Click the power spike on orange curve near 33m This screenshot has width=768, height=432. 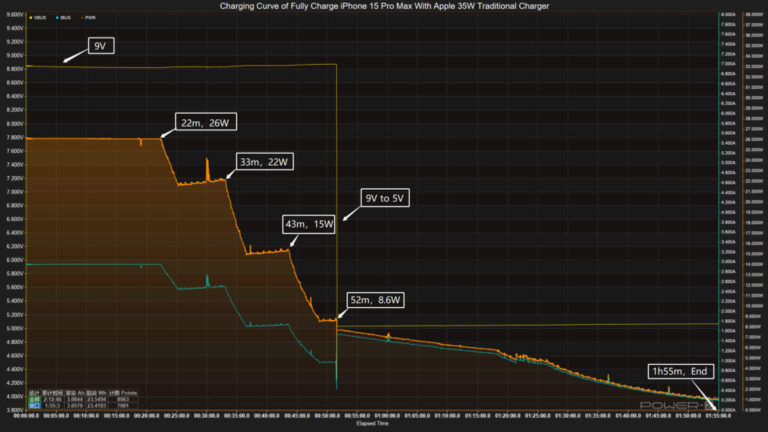pyautogui.click(x=207, y=160)
